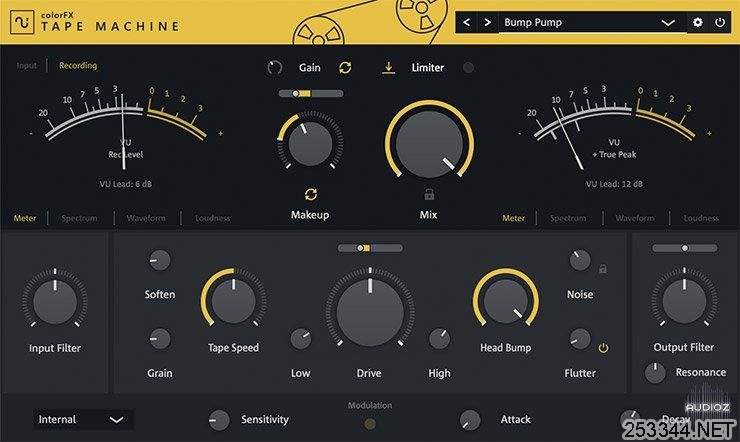
Task: Toggle the Gain link sync icon
Action: coord(345,67)
